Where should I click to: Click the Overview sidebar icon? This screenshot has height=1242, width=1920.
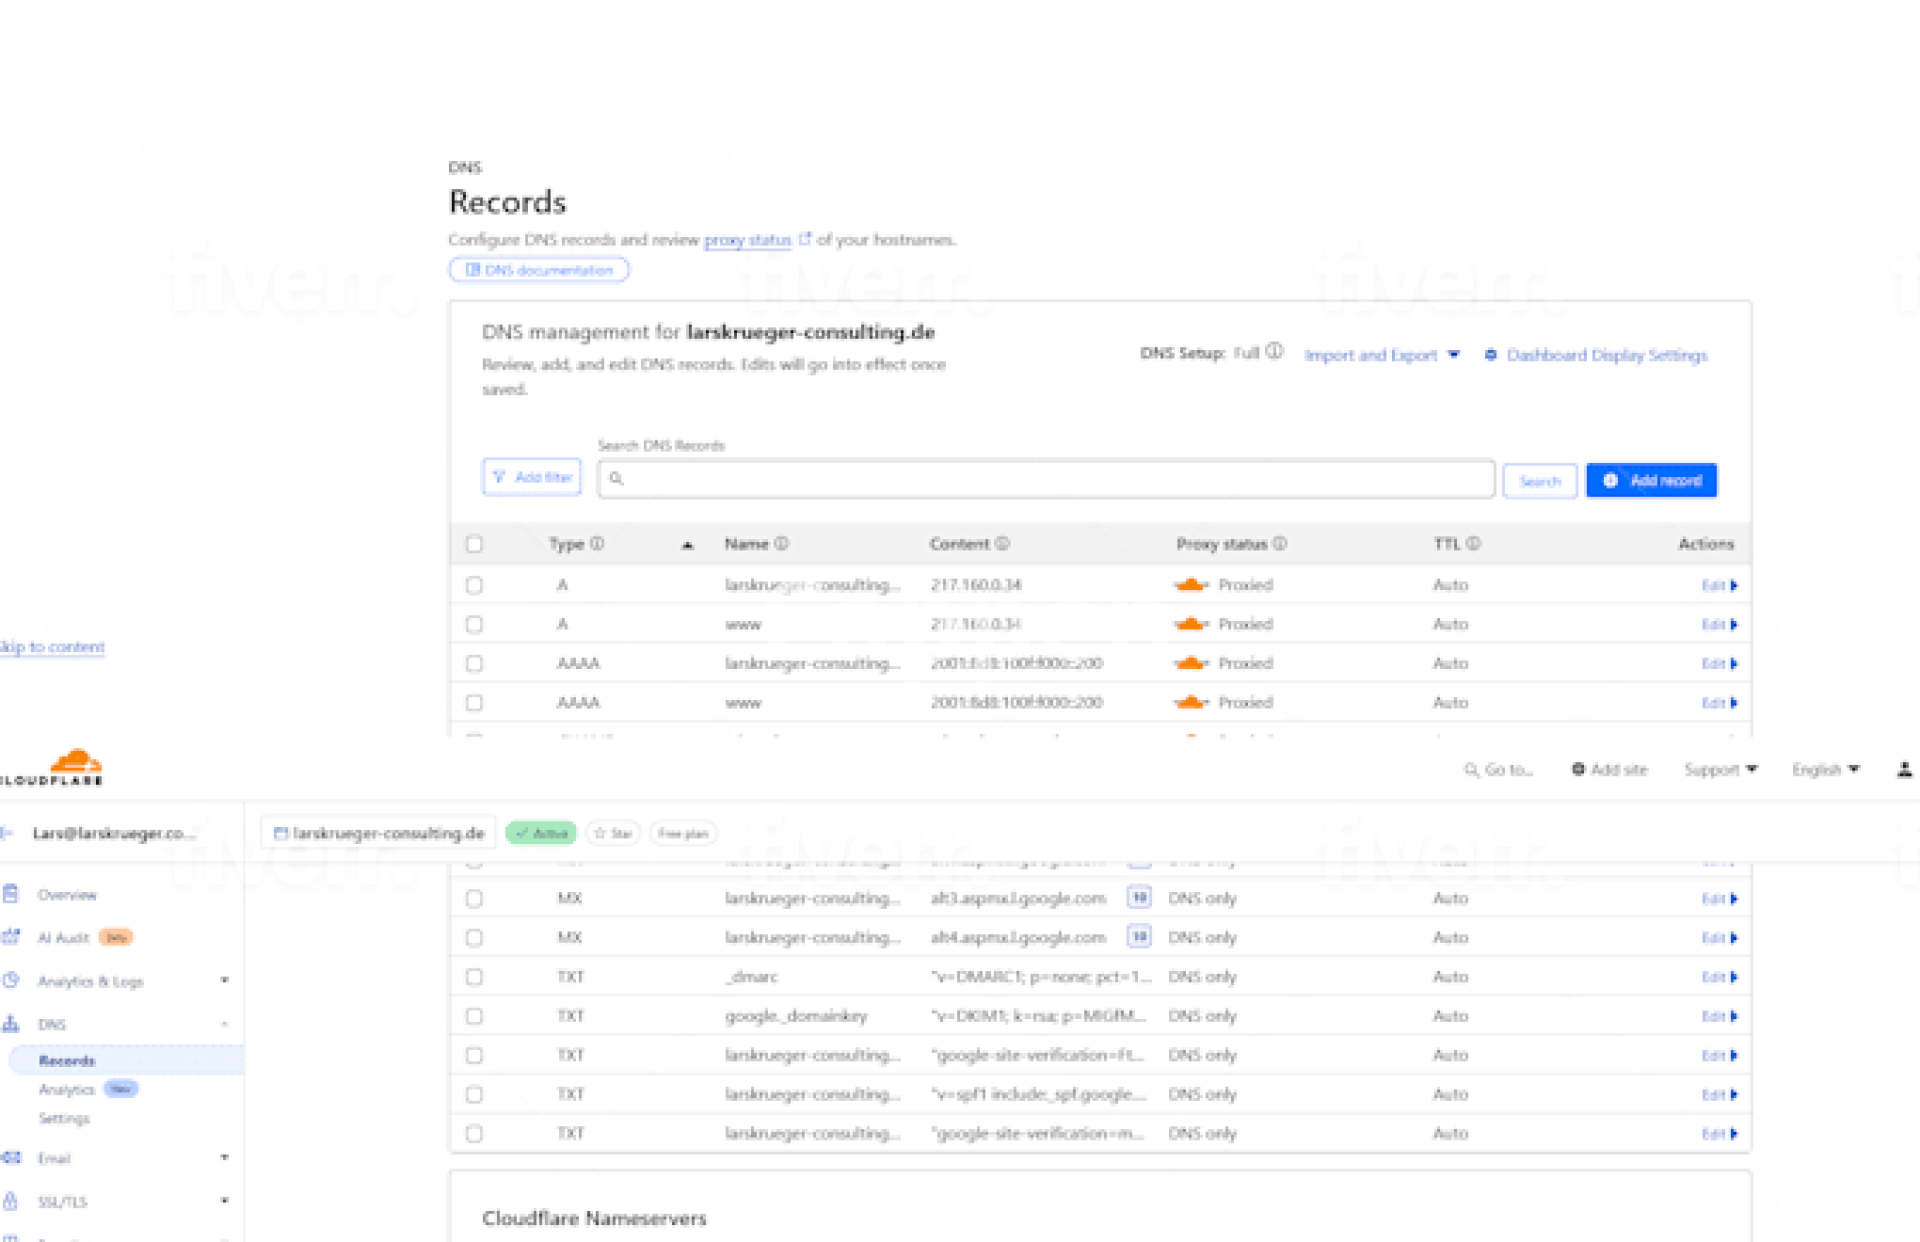[11, 894]
